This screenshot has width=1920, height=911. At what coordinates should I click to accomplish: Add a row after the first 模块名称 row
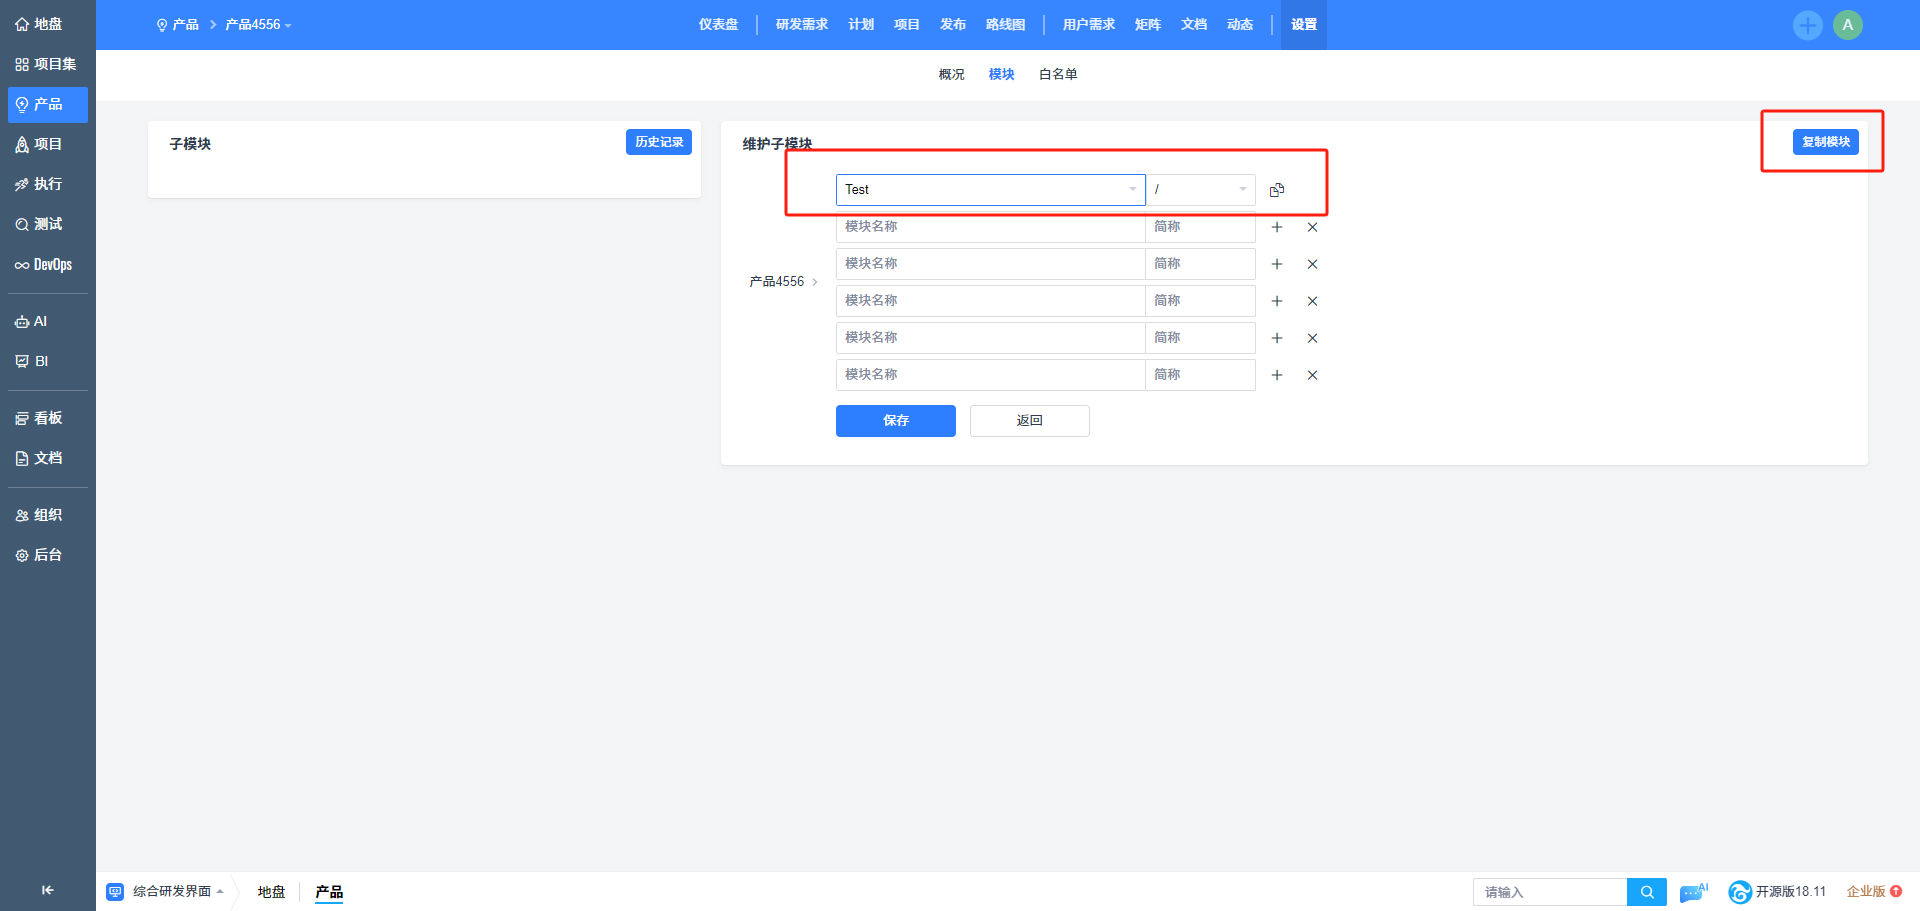[1277, 227]
